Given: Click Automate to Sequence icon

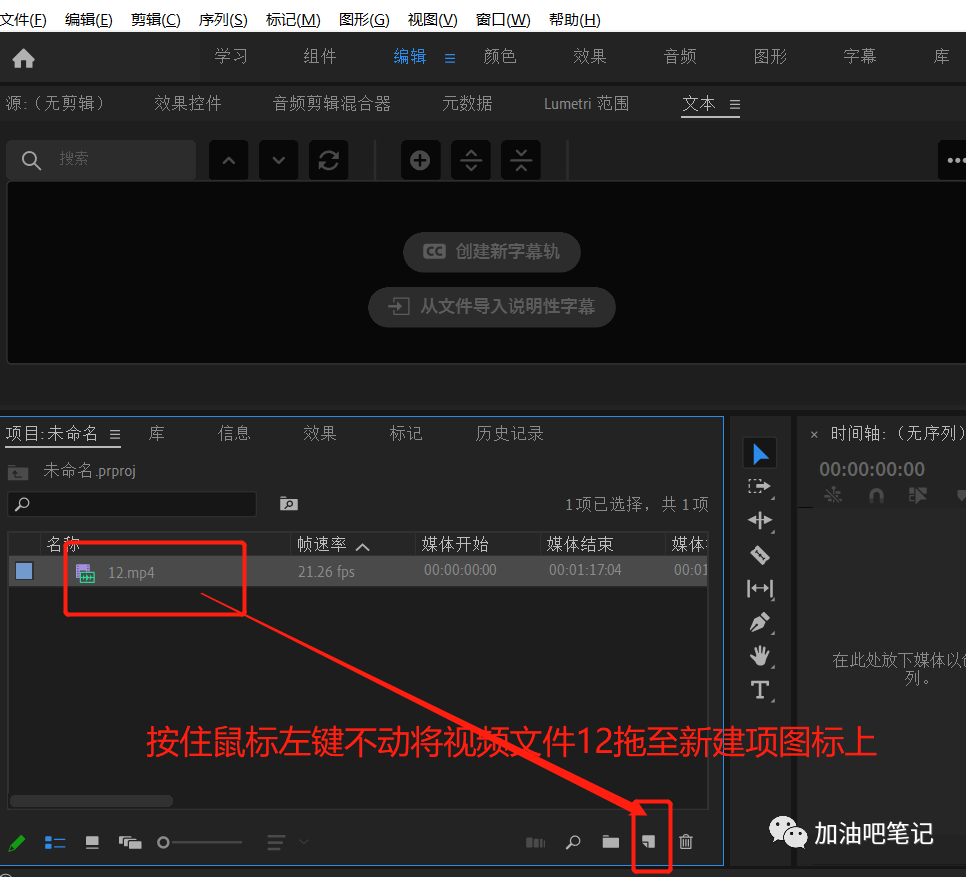Looking at the screenshot, I should click(x=535, y=842).
